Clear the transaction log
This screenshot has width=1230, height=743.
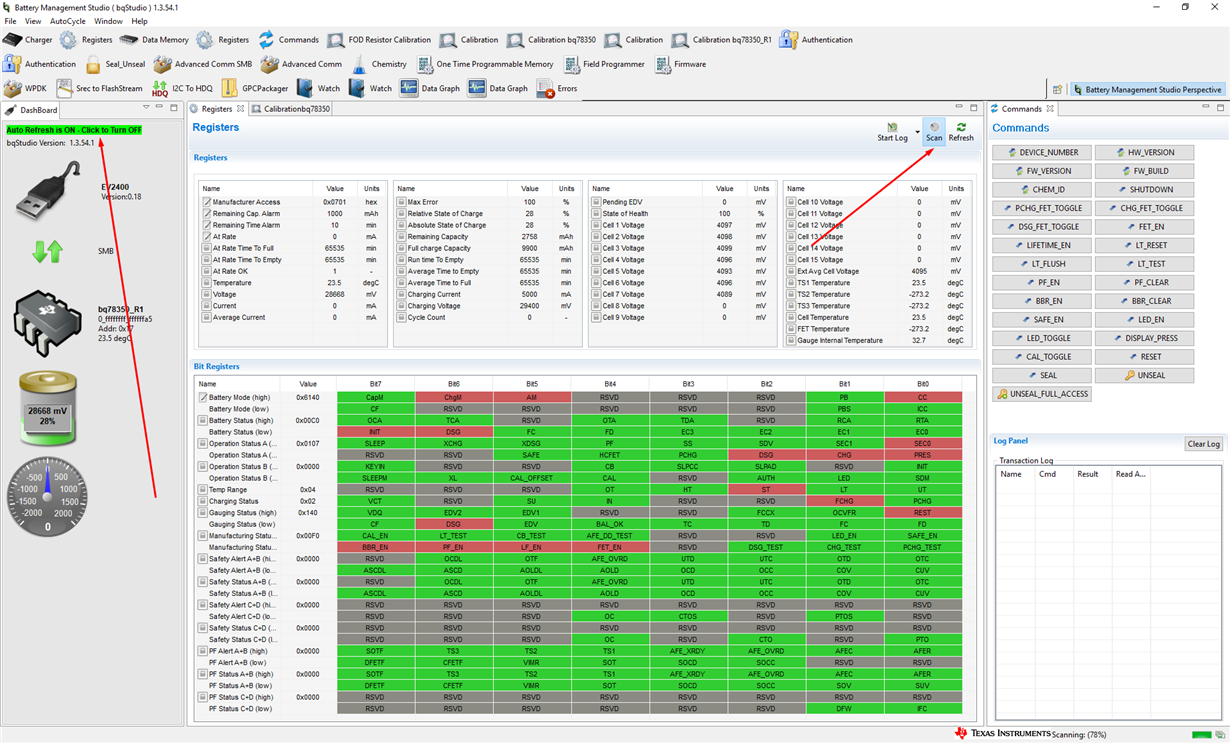tap(1203, 444)
